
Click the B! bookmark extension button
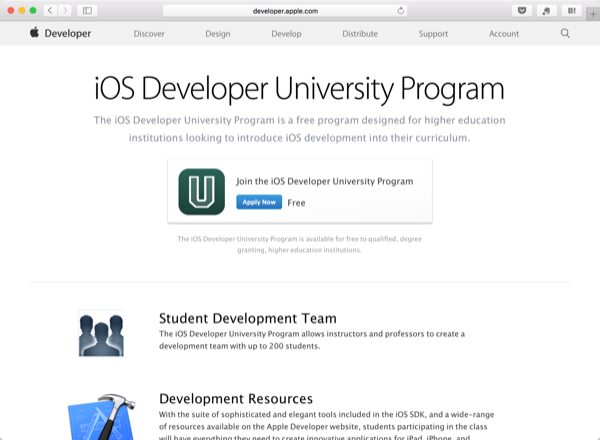pyautogui.click(x=571, y=10)
